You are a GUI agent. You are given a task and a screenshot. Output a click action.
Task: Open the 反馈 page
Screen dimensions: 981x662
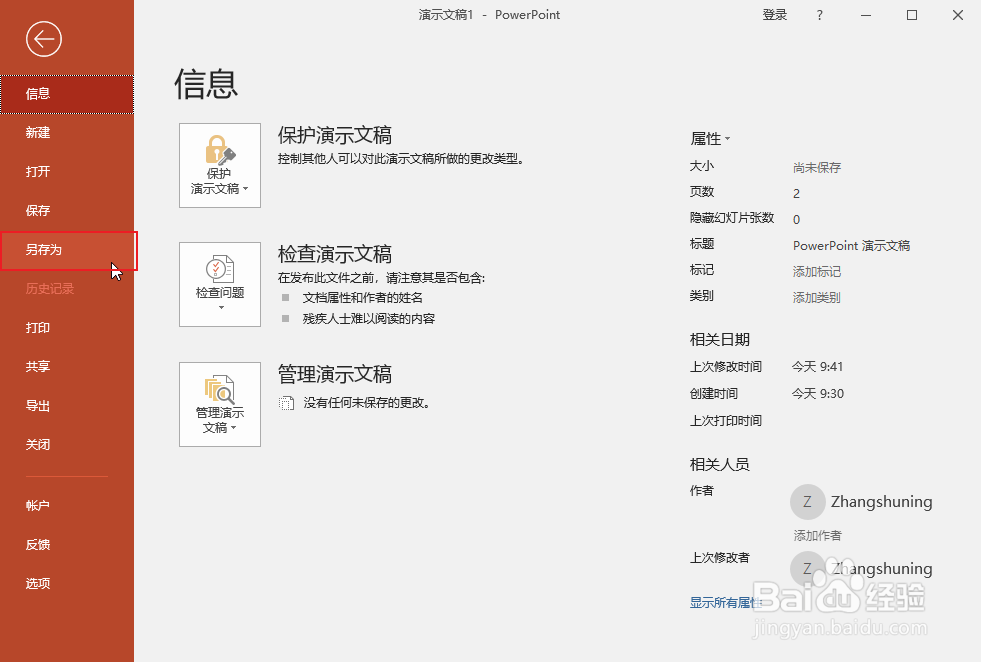67,544
